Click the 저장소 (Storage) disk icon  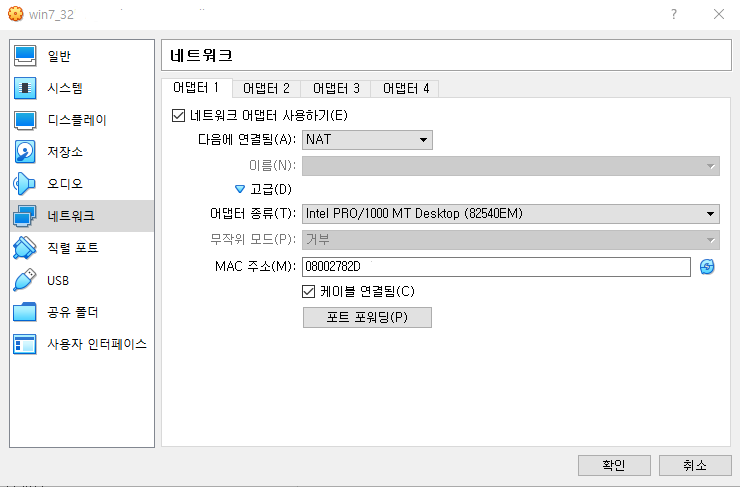26,152
